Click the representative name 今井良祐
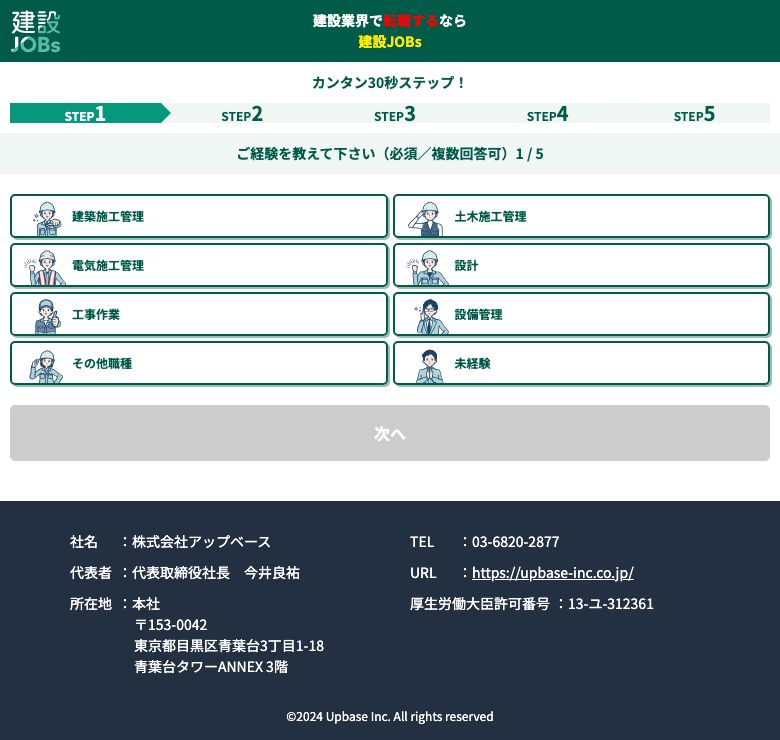 click(x=272, y=573)
